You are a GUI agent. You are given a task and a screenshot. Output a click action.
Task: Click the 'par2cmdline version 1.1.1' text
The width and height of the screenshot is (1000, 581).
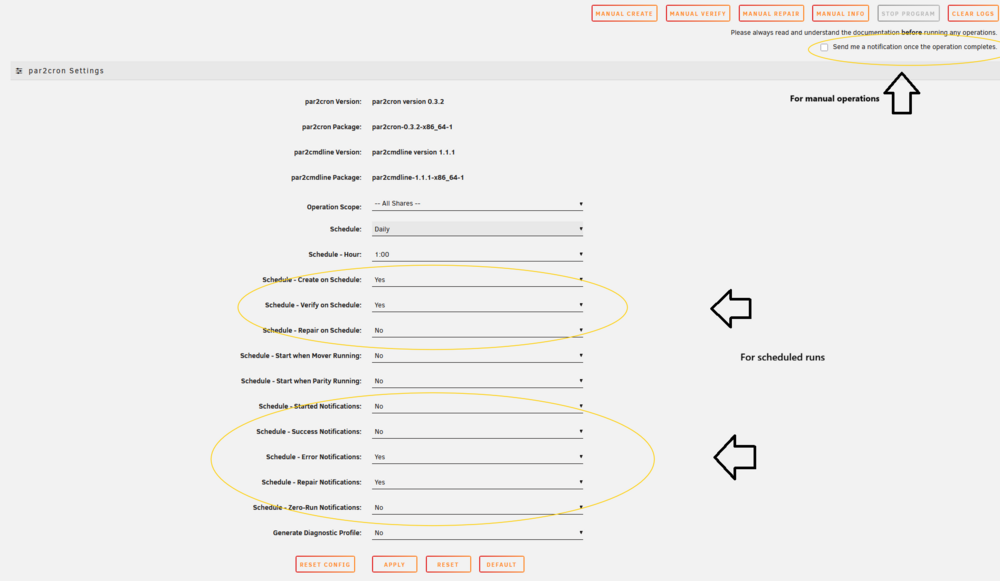[413, 152]
